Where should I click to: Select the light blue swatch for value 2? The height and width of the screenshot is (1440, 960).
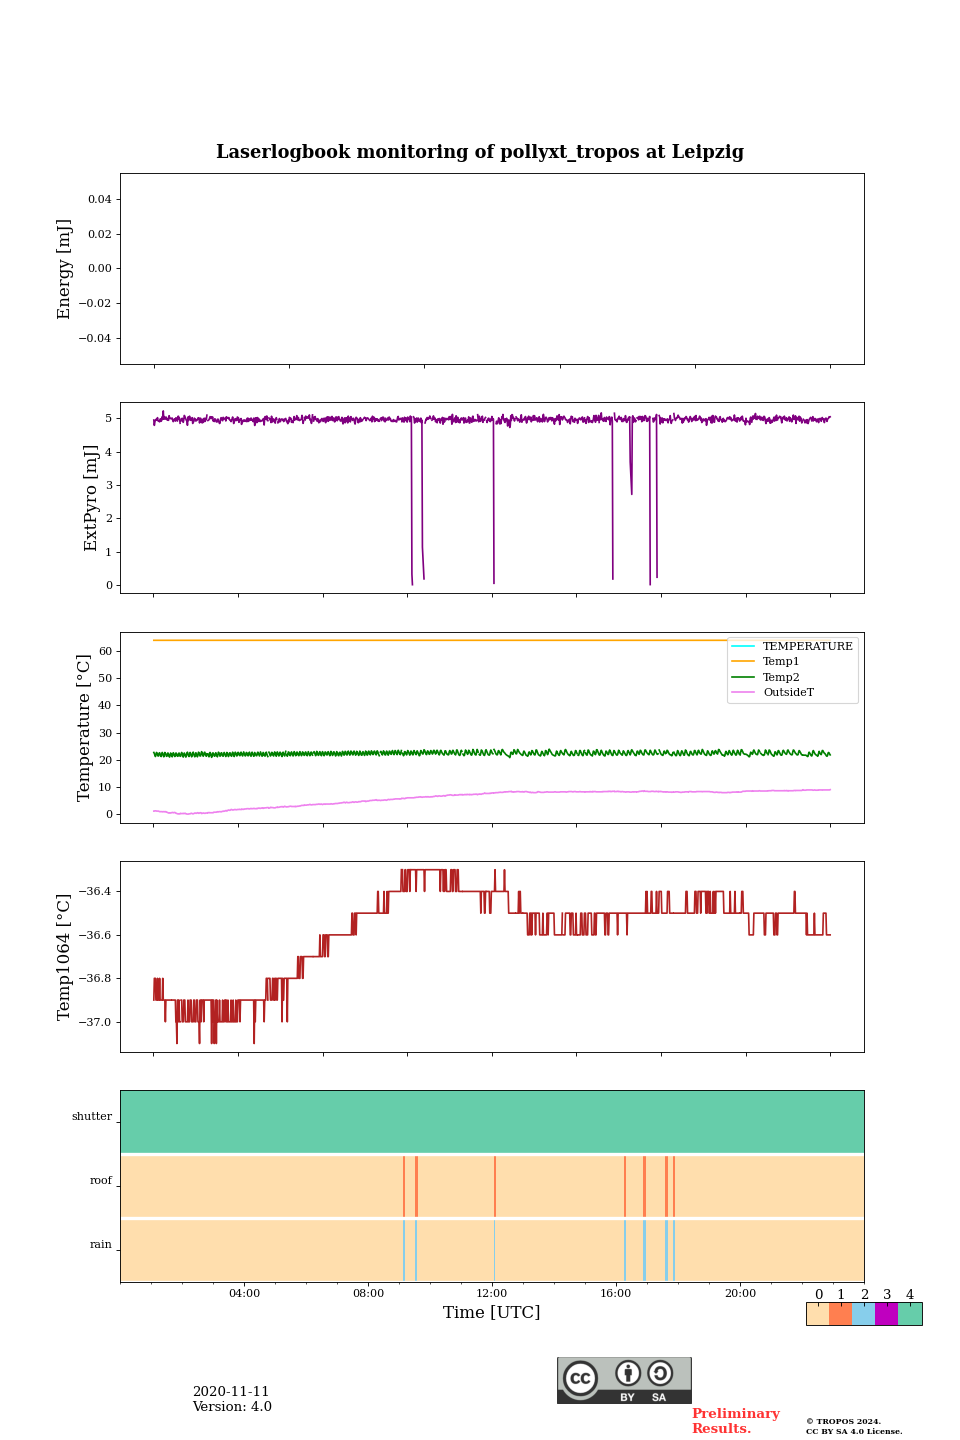(863, 1314)
